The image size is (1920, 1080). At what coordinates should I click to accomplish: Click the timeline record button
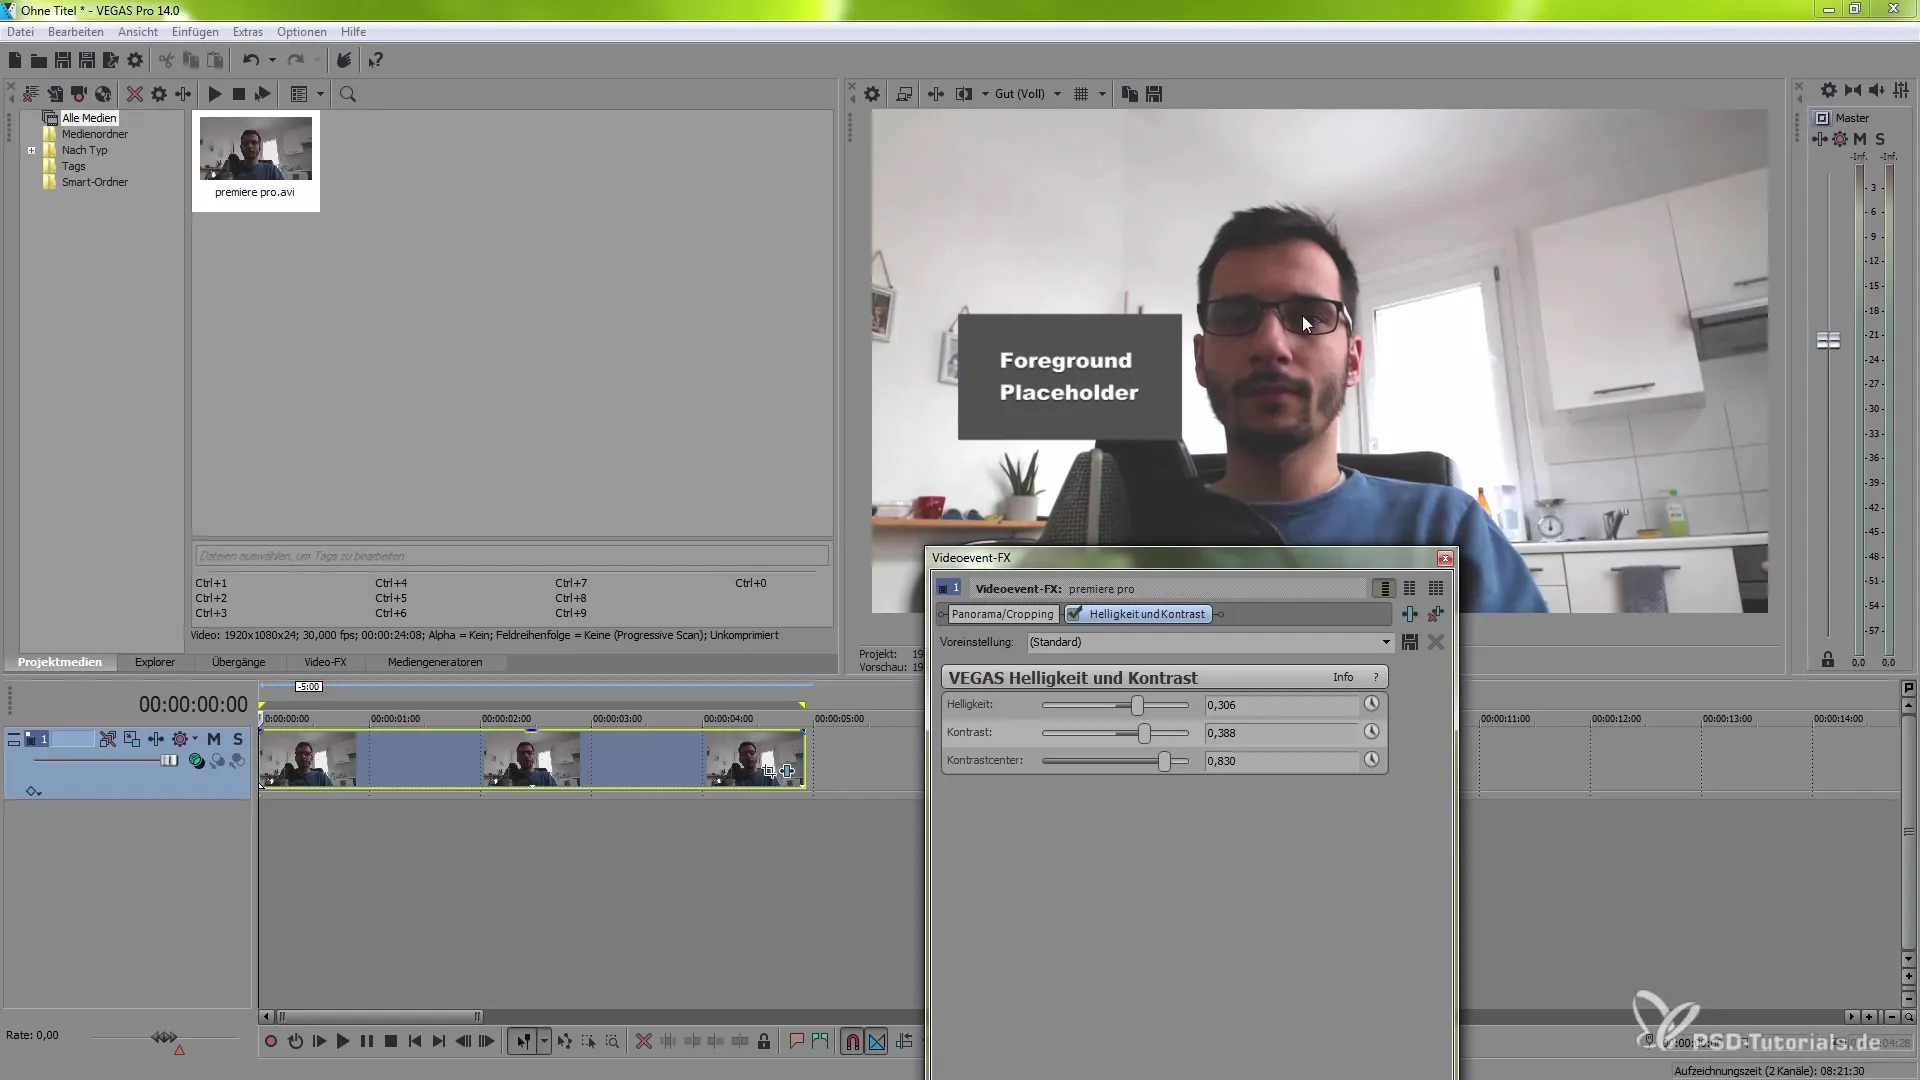[270, 1041]
